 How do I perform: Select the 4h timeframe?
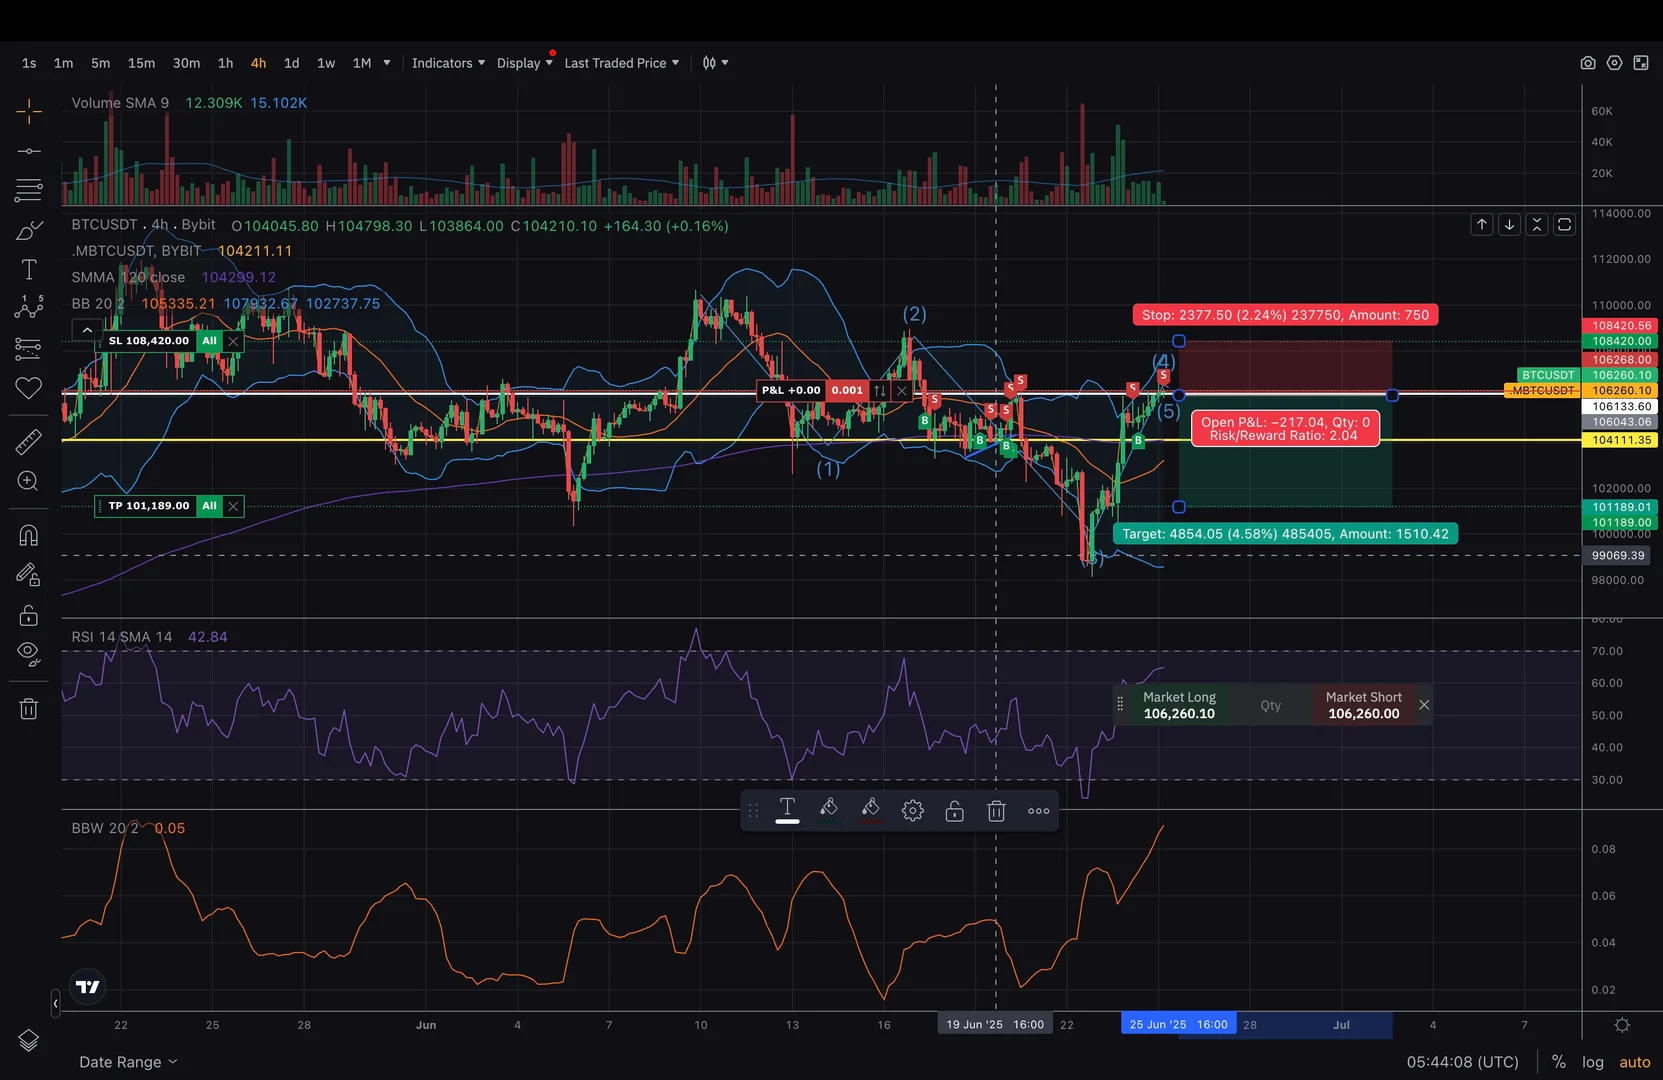click(x=259, y=63)
